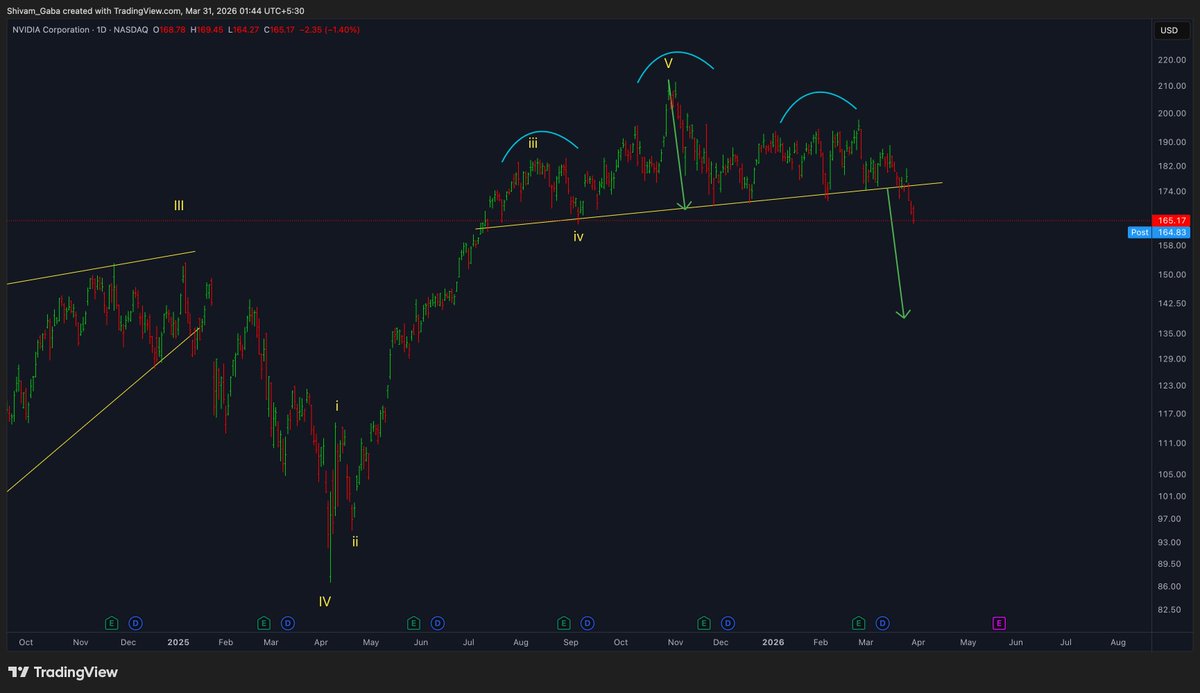The height and width of the screenshot is (693, 1200).
Task: Select the earnings marker near Mar 2026
Action: (860, 623)
